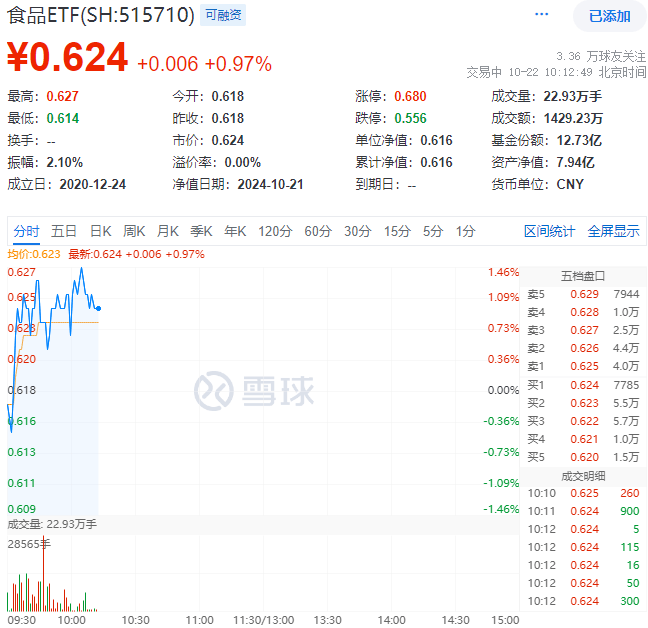Click the 五档盘口 order book header
648x628 pixels.
click(583, 276)
